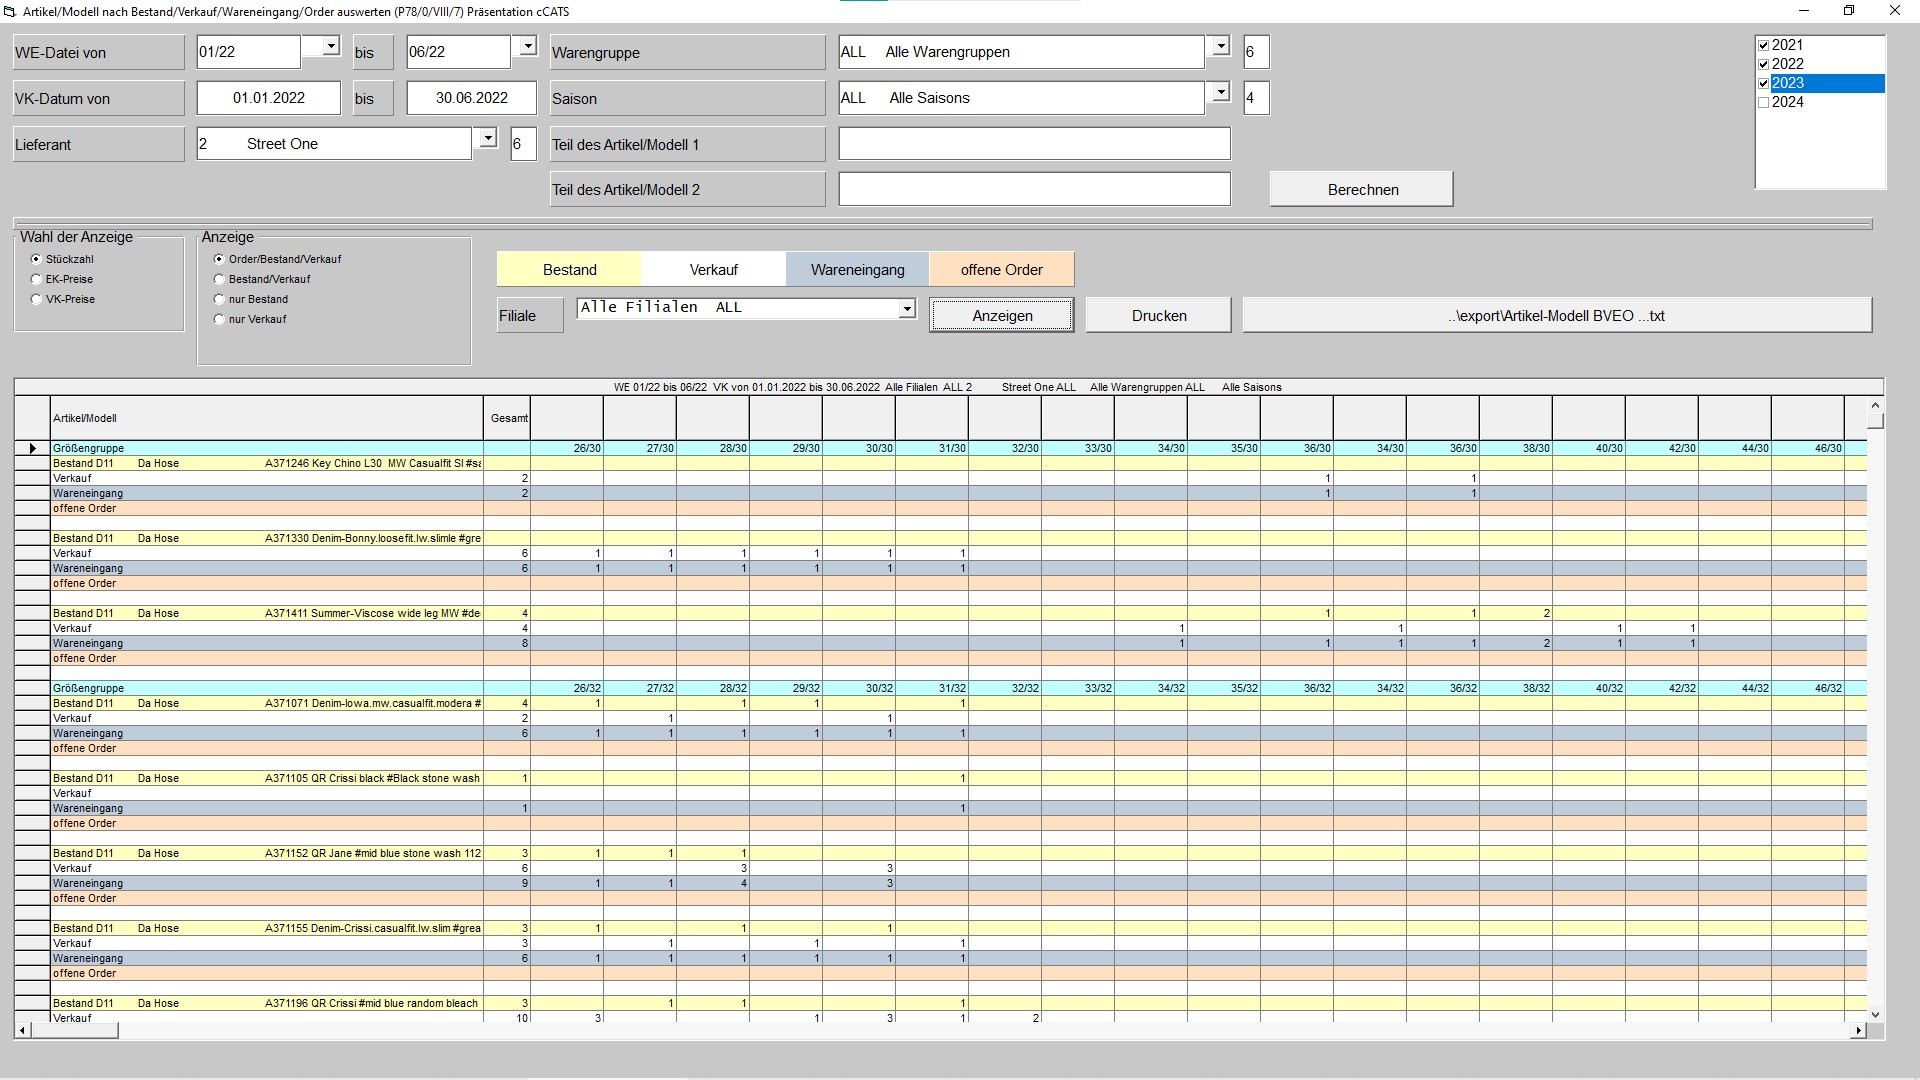This screenshot has height=1080, width=1920.
Task: Switch to the offene Order tab
Action: pyautogui.click(x=1001, y=269)
